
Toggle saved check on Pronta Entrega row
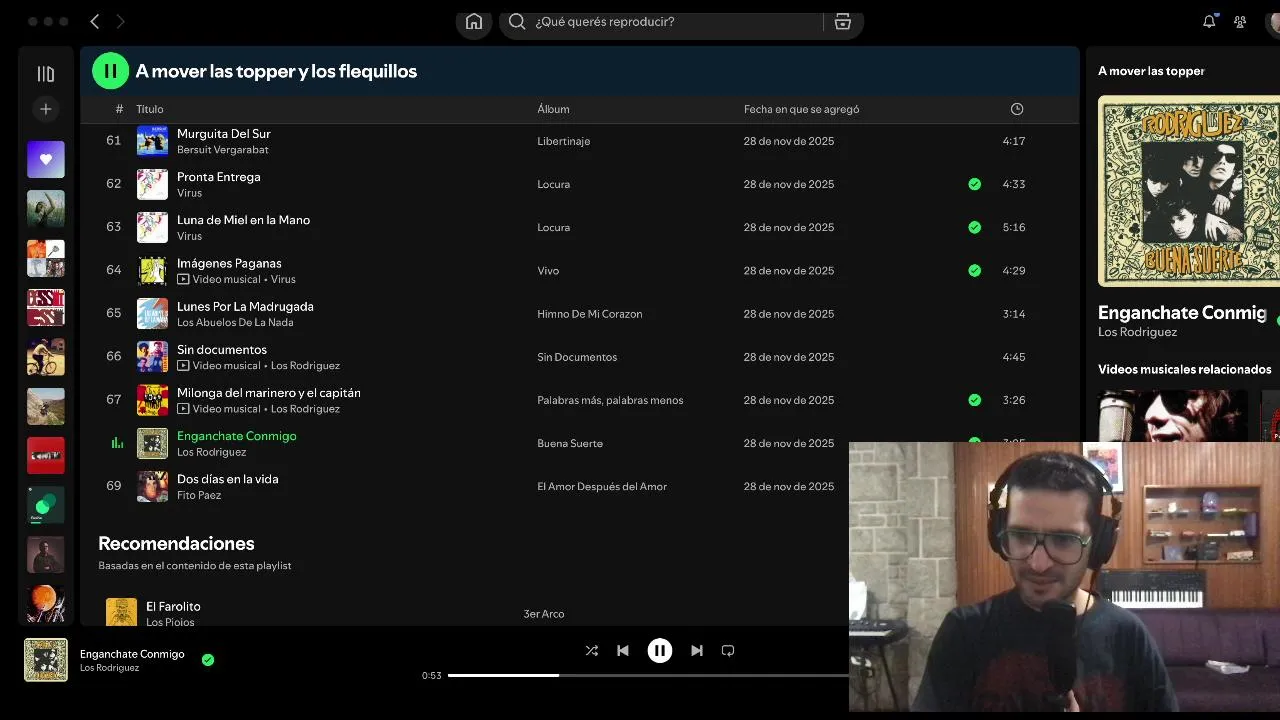(x=975, y=184)
